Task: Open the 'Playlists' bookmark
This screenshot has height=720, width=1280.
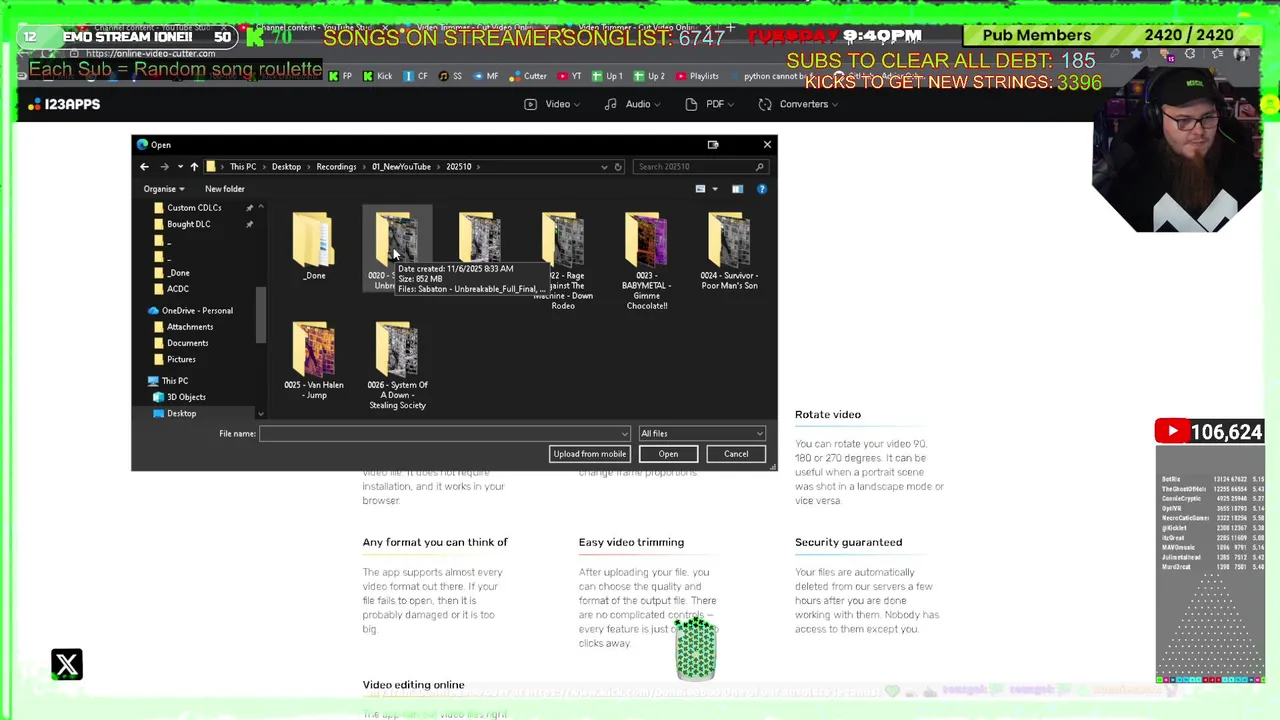Action: click(697, 76)
